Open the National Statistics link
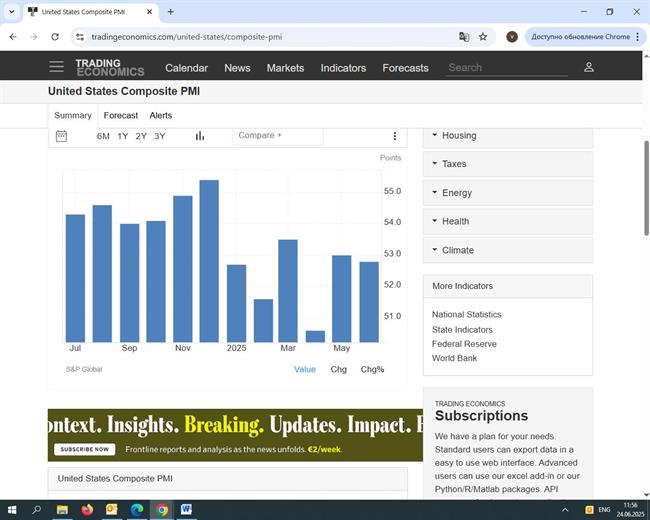 coord(466,314)
